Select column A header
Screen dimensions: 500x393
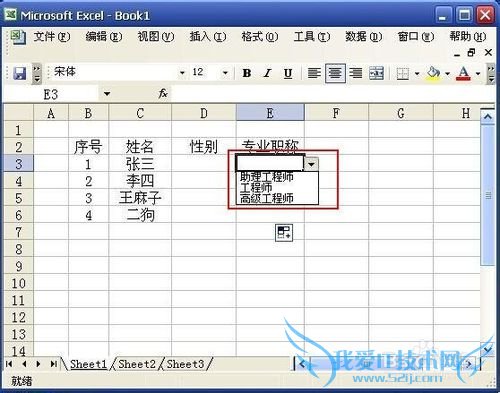tap(51, 113)
